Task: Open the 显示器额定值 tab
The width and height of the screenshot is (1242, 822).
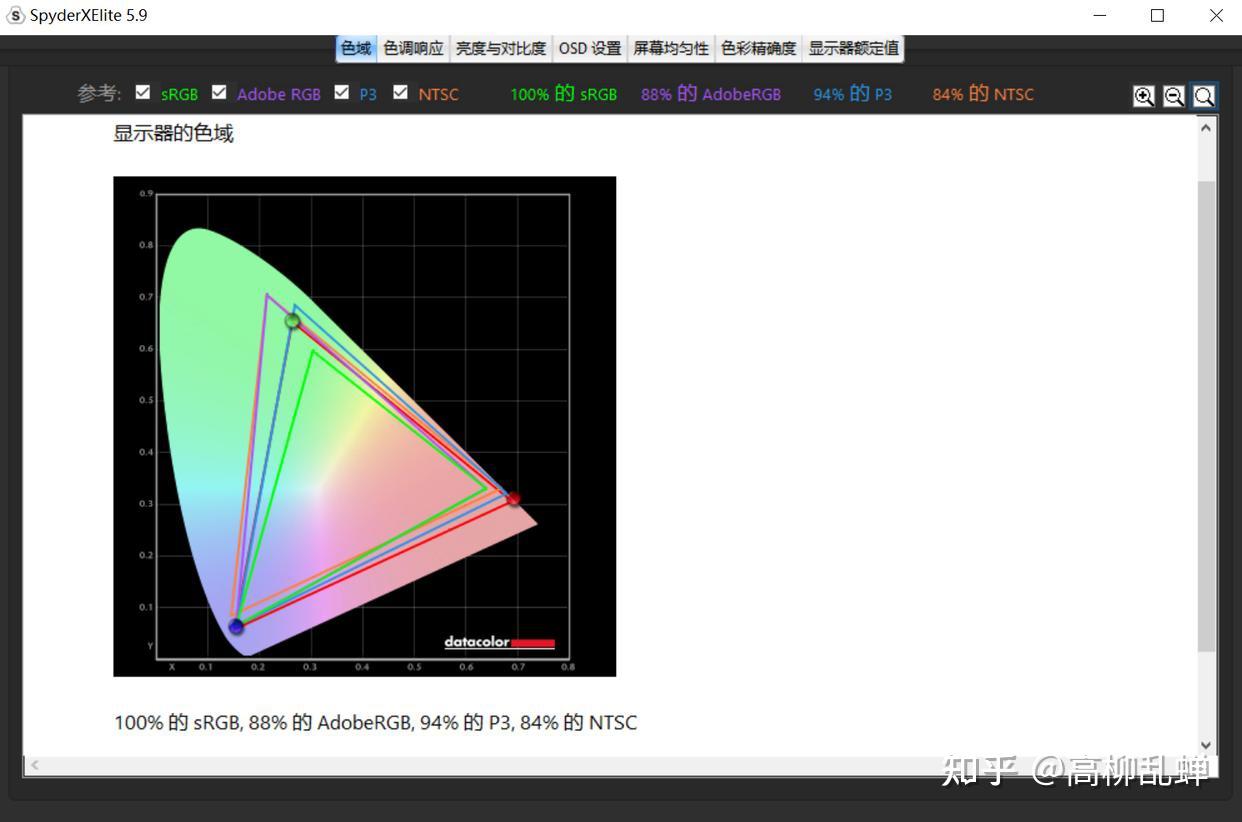Action: click(x=854, y=48)
